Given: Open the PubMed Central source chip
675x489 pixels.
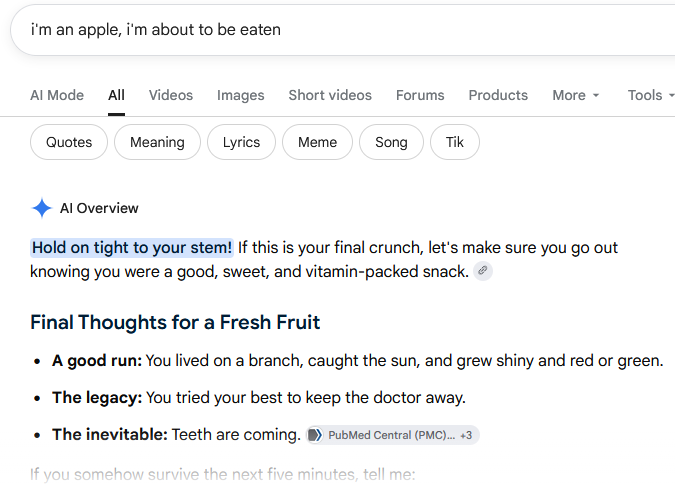Looking at the screenshot, I should click(x=393, y=435).
